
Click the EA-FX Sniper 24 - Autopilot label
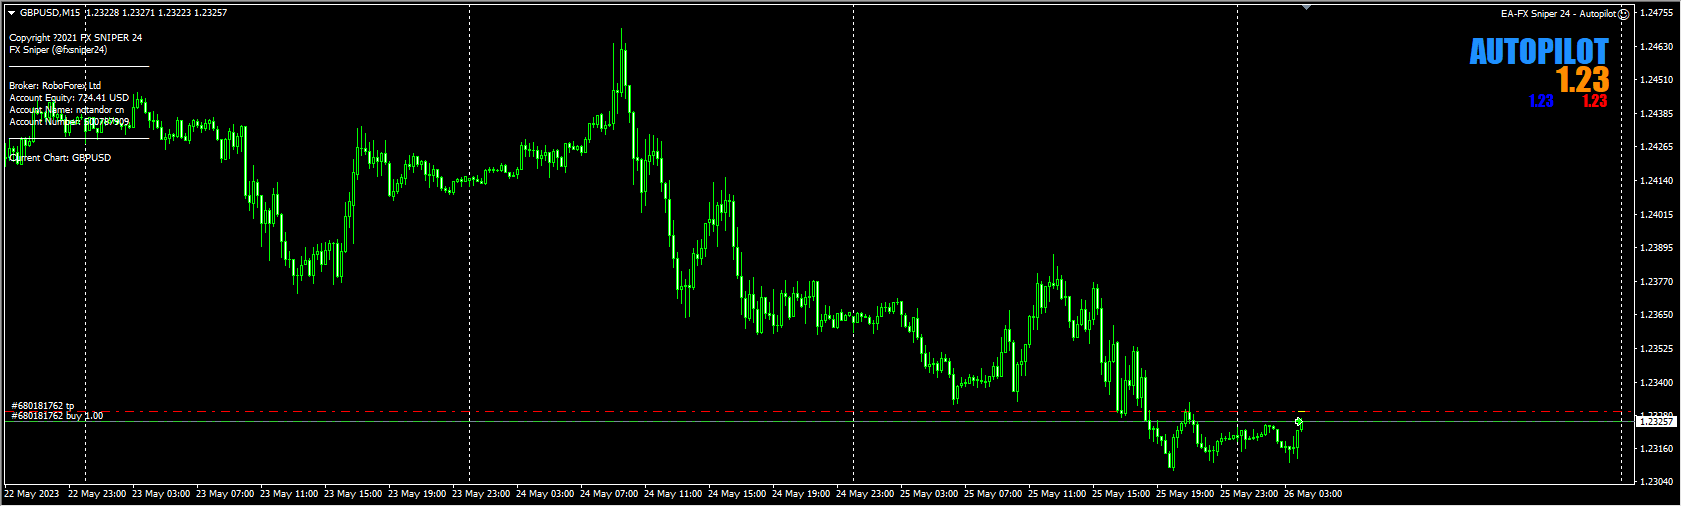tap(1558, 14)
